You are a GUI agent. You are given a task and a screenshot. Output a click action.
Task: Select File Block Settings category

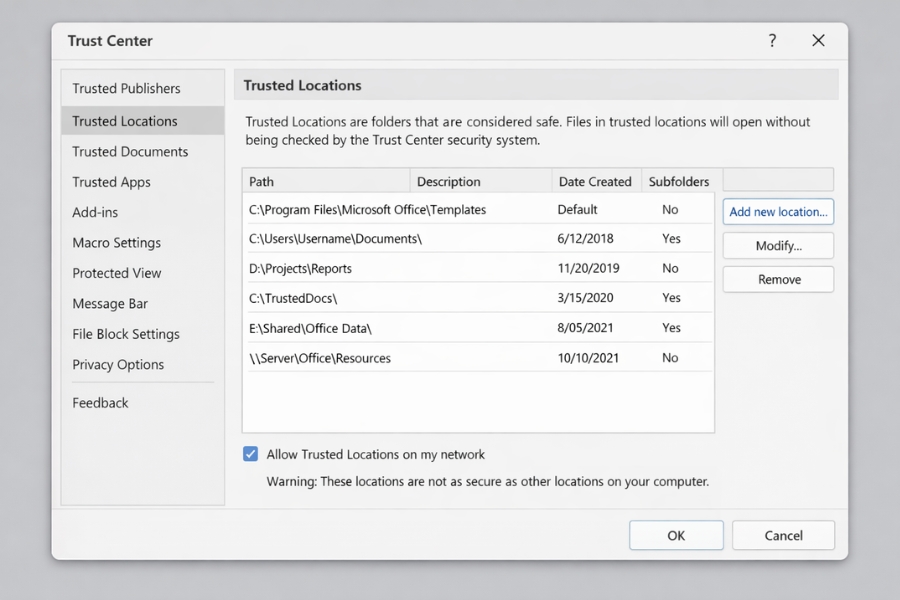126,334
